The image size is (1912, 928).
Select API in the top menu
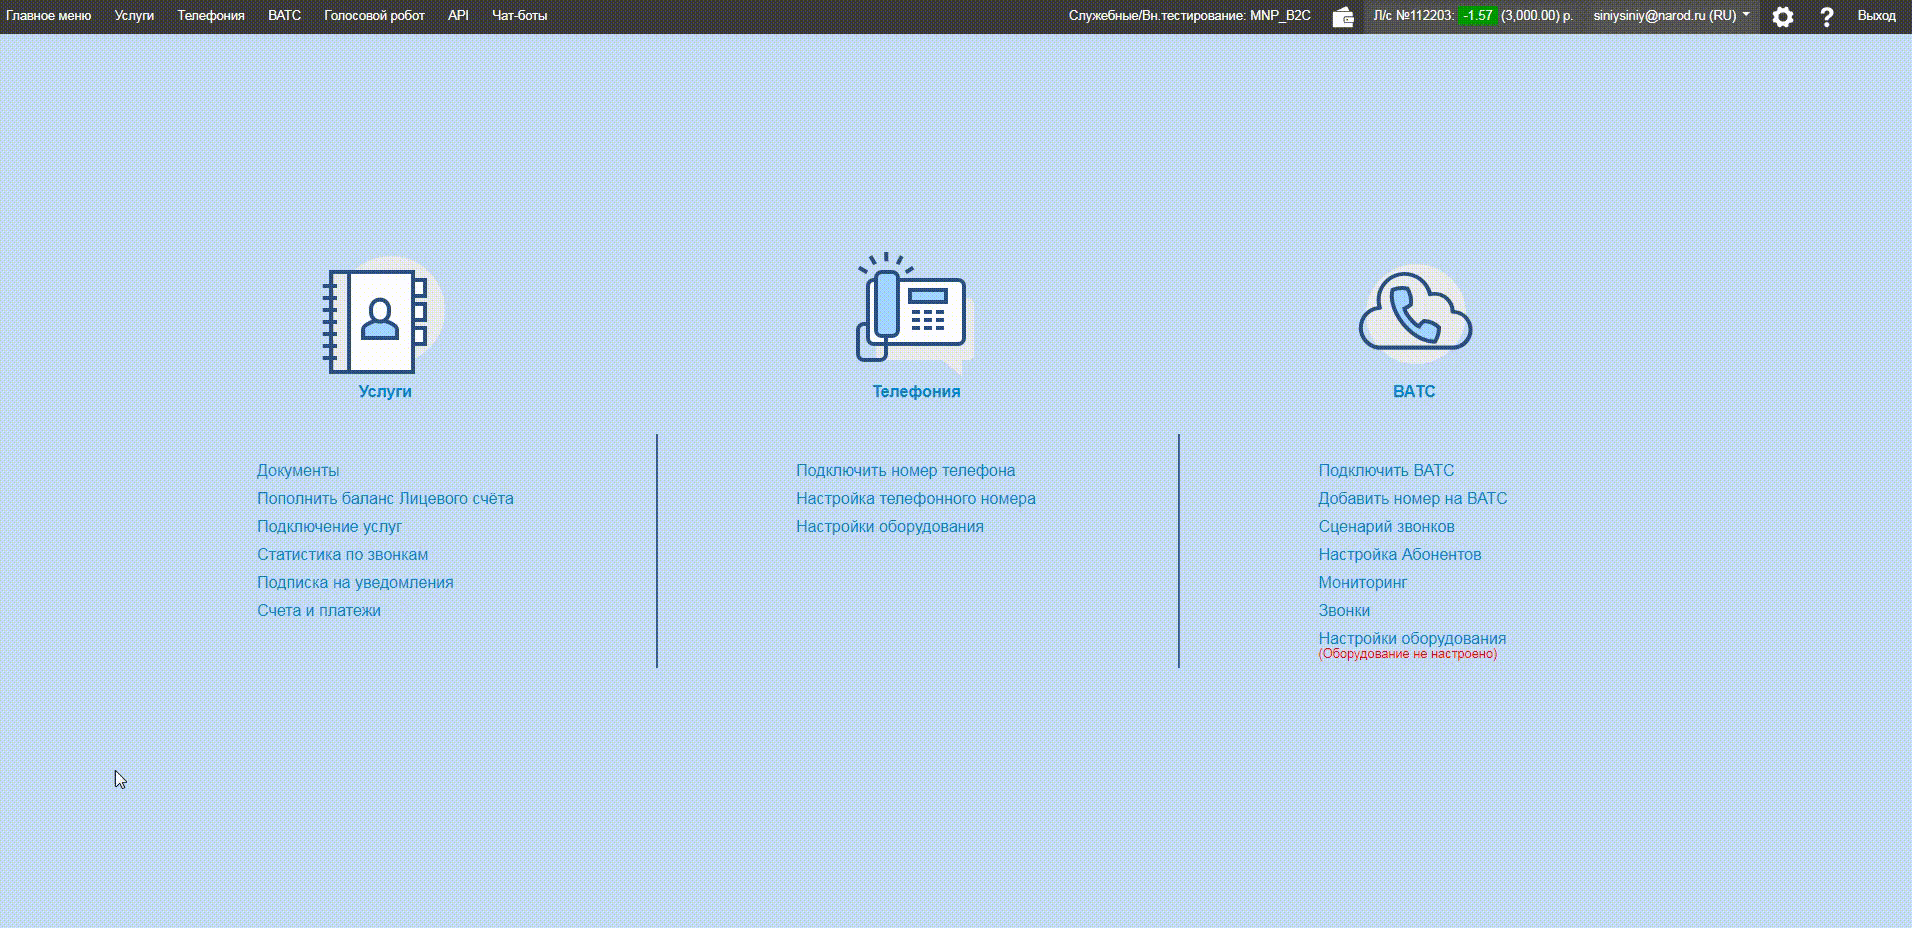pyautogui.click(x=458, y=16)
